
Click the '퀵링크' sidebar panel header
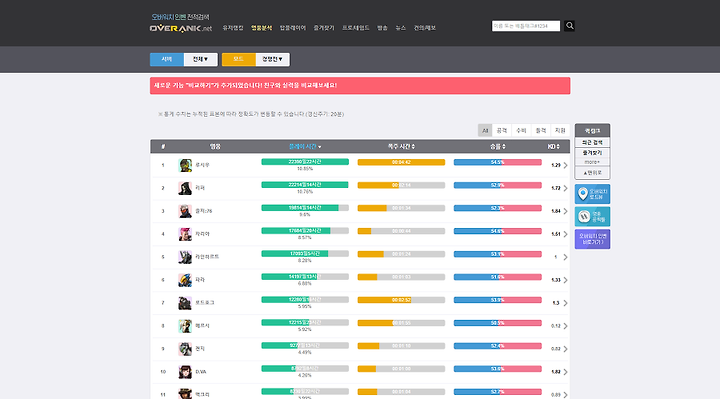592,131
